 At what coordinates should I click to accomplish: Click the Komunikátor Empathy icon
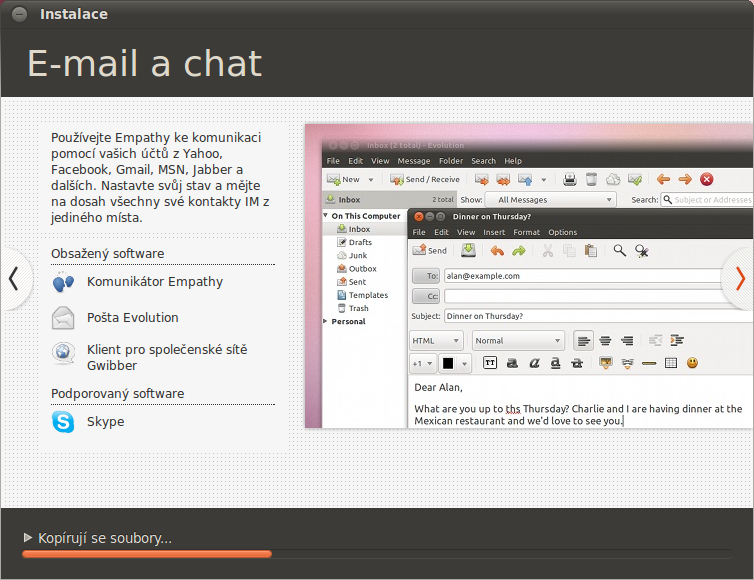[63, 282]
